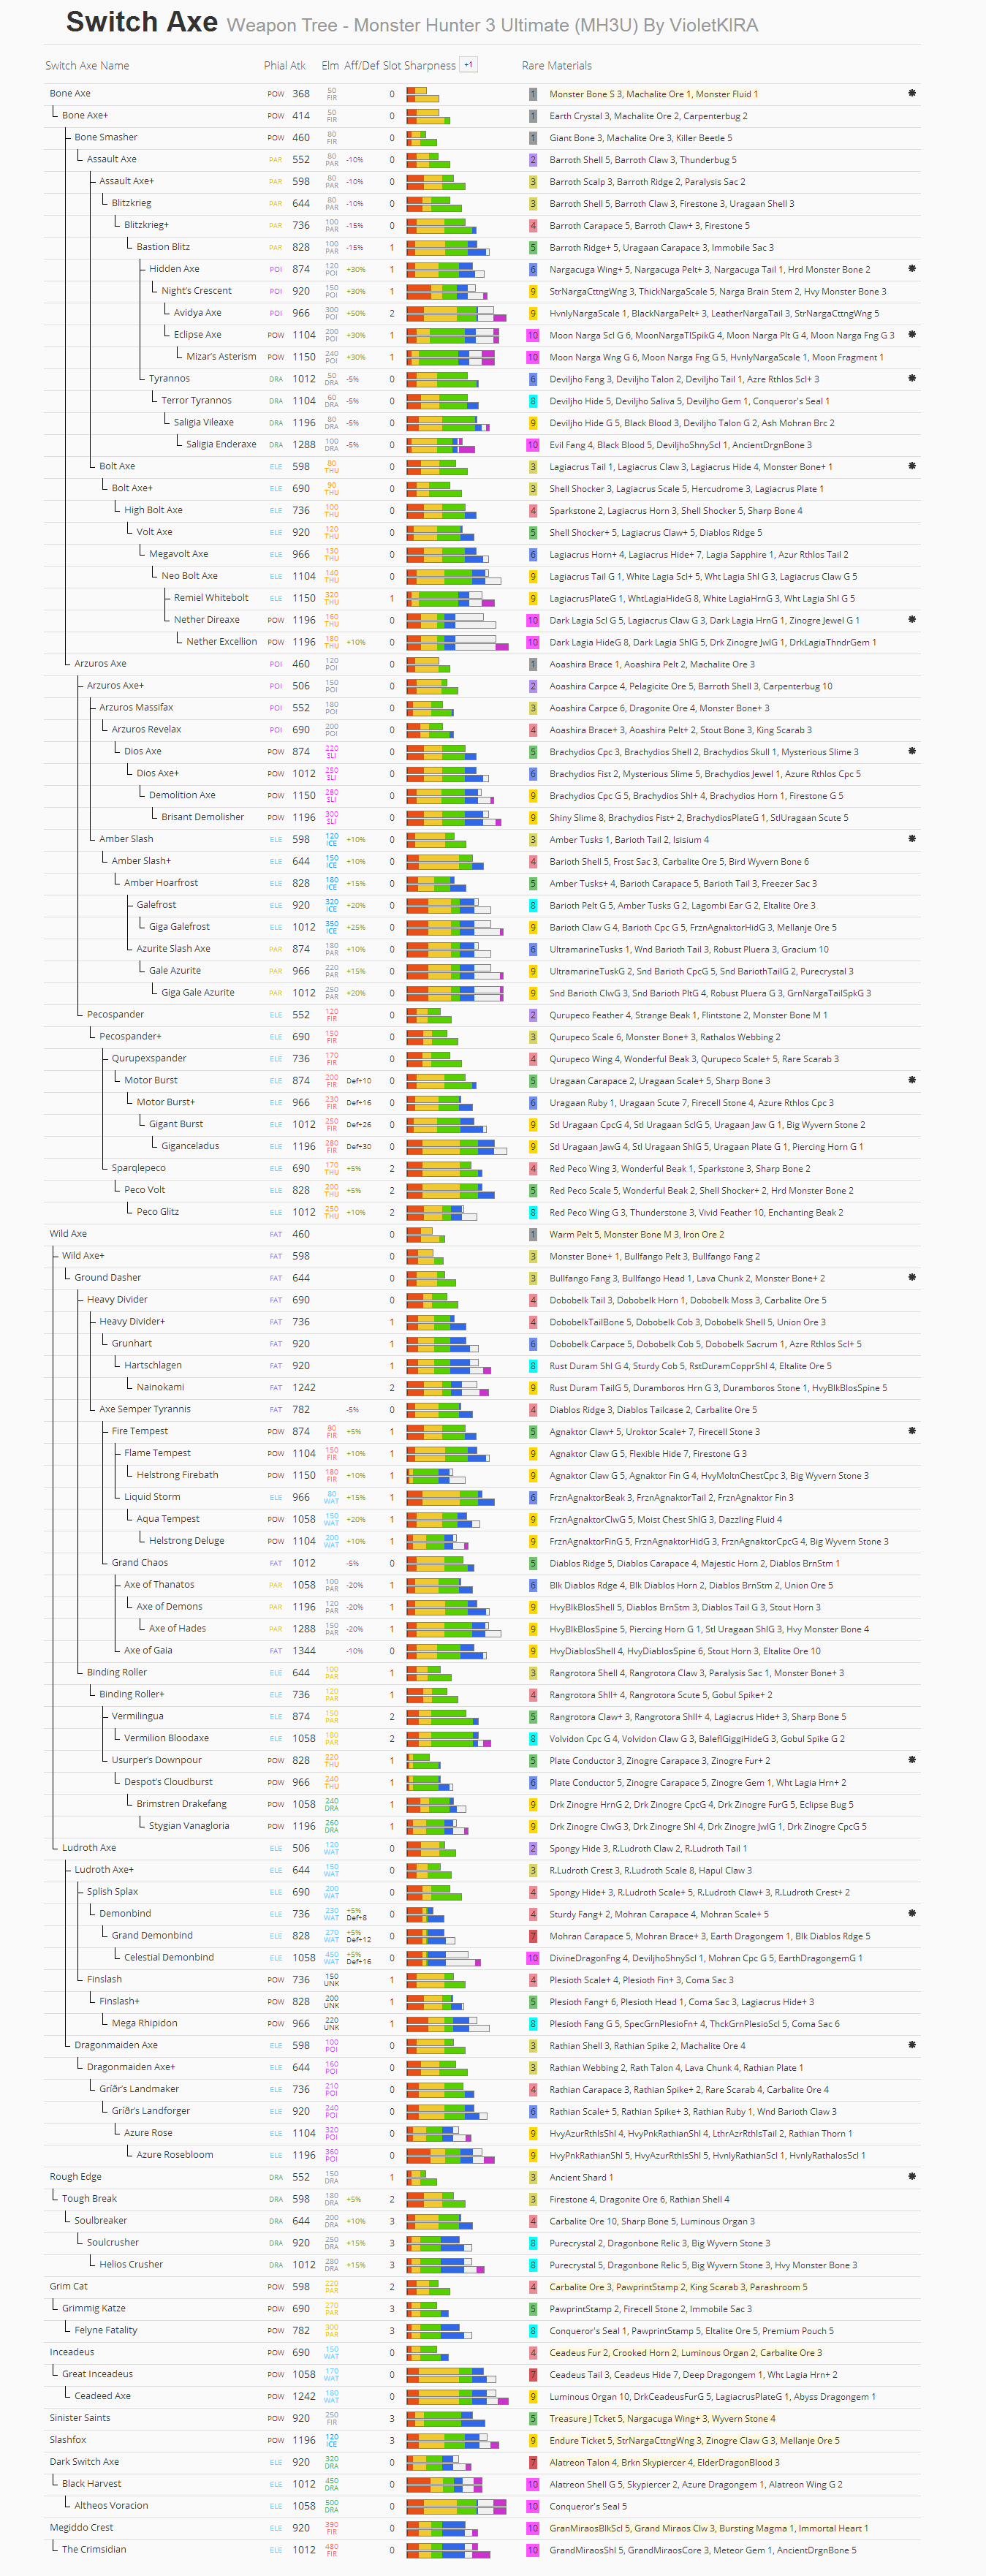Select the Azure Rosebloom tree entry
Screen dimensions: 986x2576
pyautogui.click(x=174, y=2155)
